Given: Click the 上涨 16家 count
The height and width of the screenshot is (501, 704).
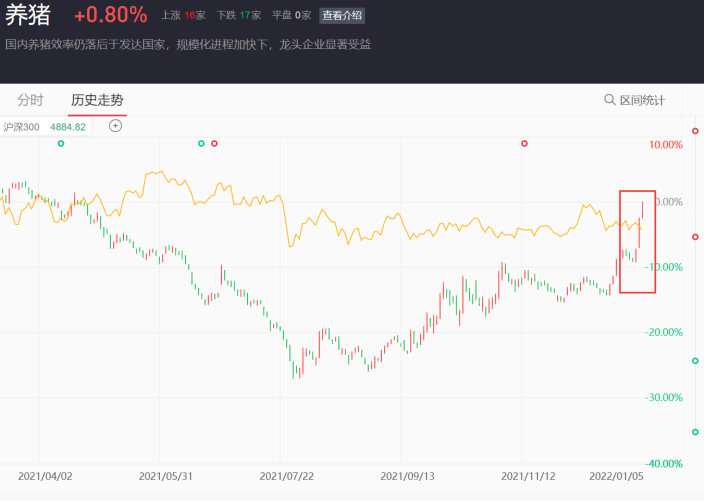Looking at the screenshot, I should [x=180, y=16].
